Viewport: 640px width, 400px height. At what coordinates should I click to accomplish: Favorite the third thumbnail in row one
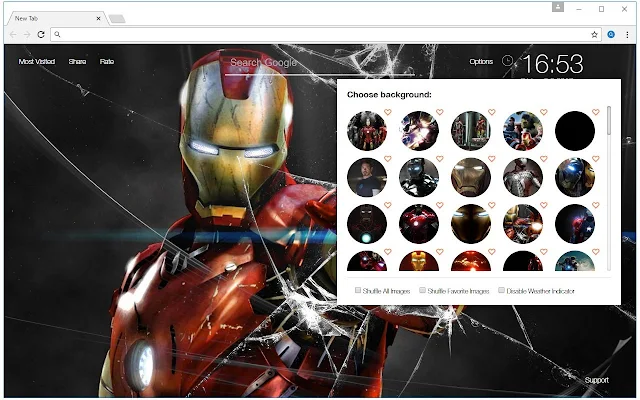tap(492, 112)
